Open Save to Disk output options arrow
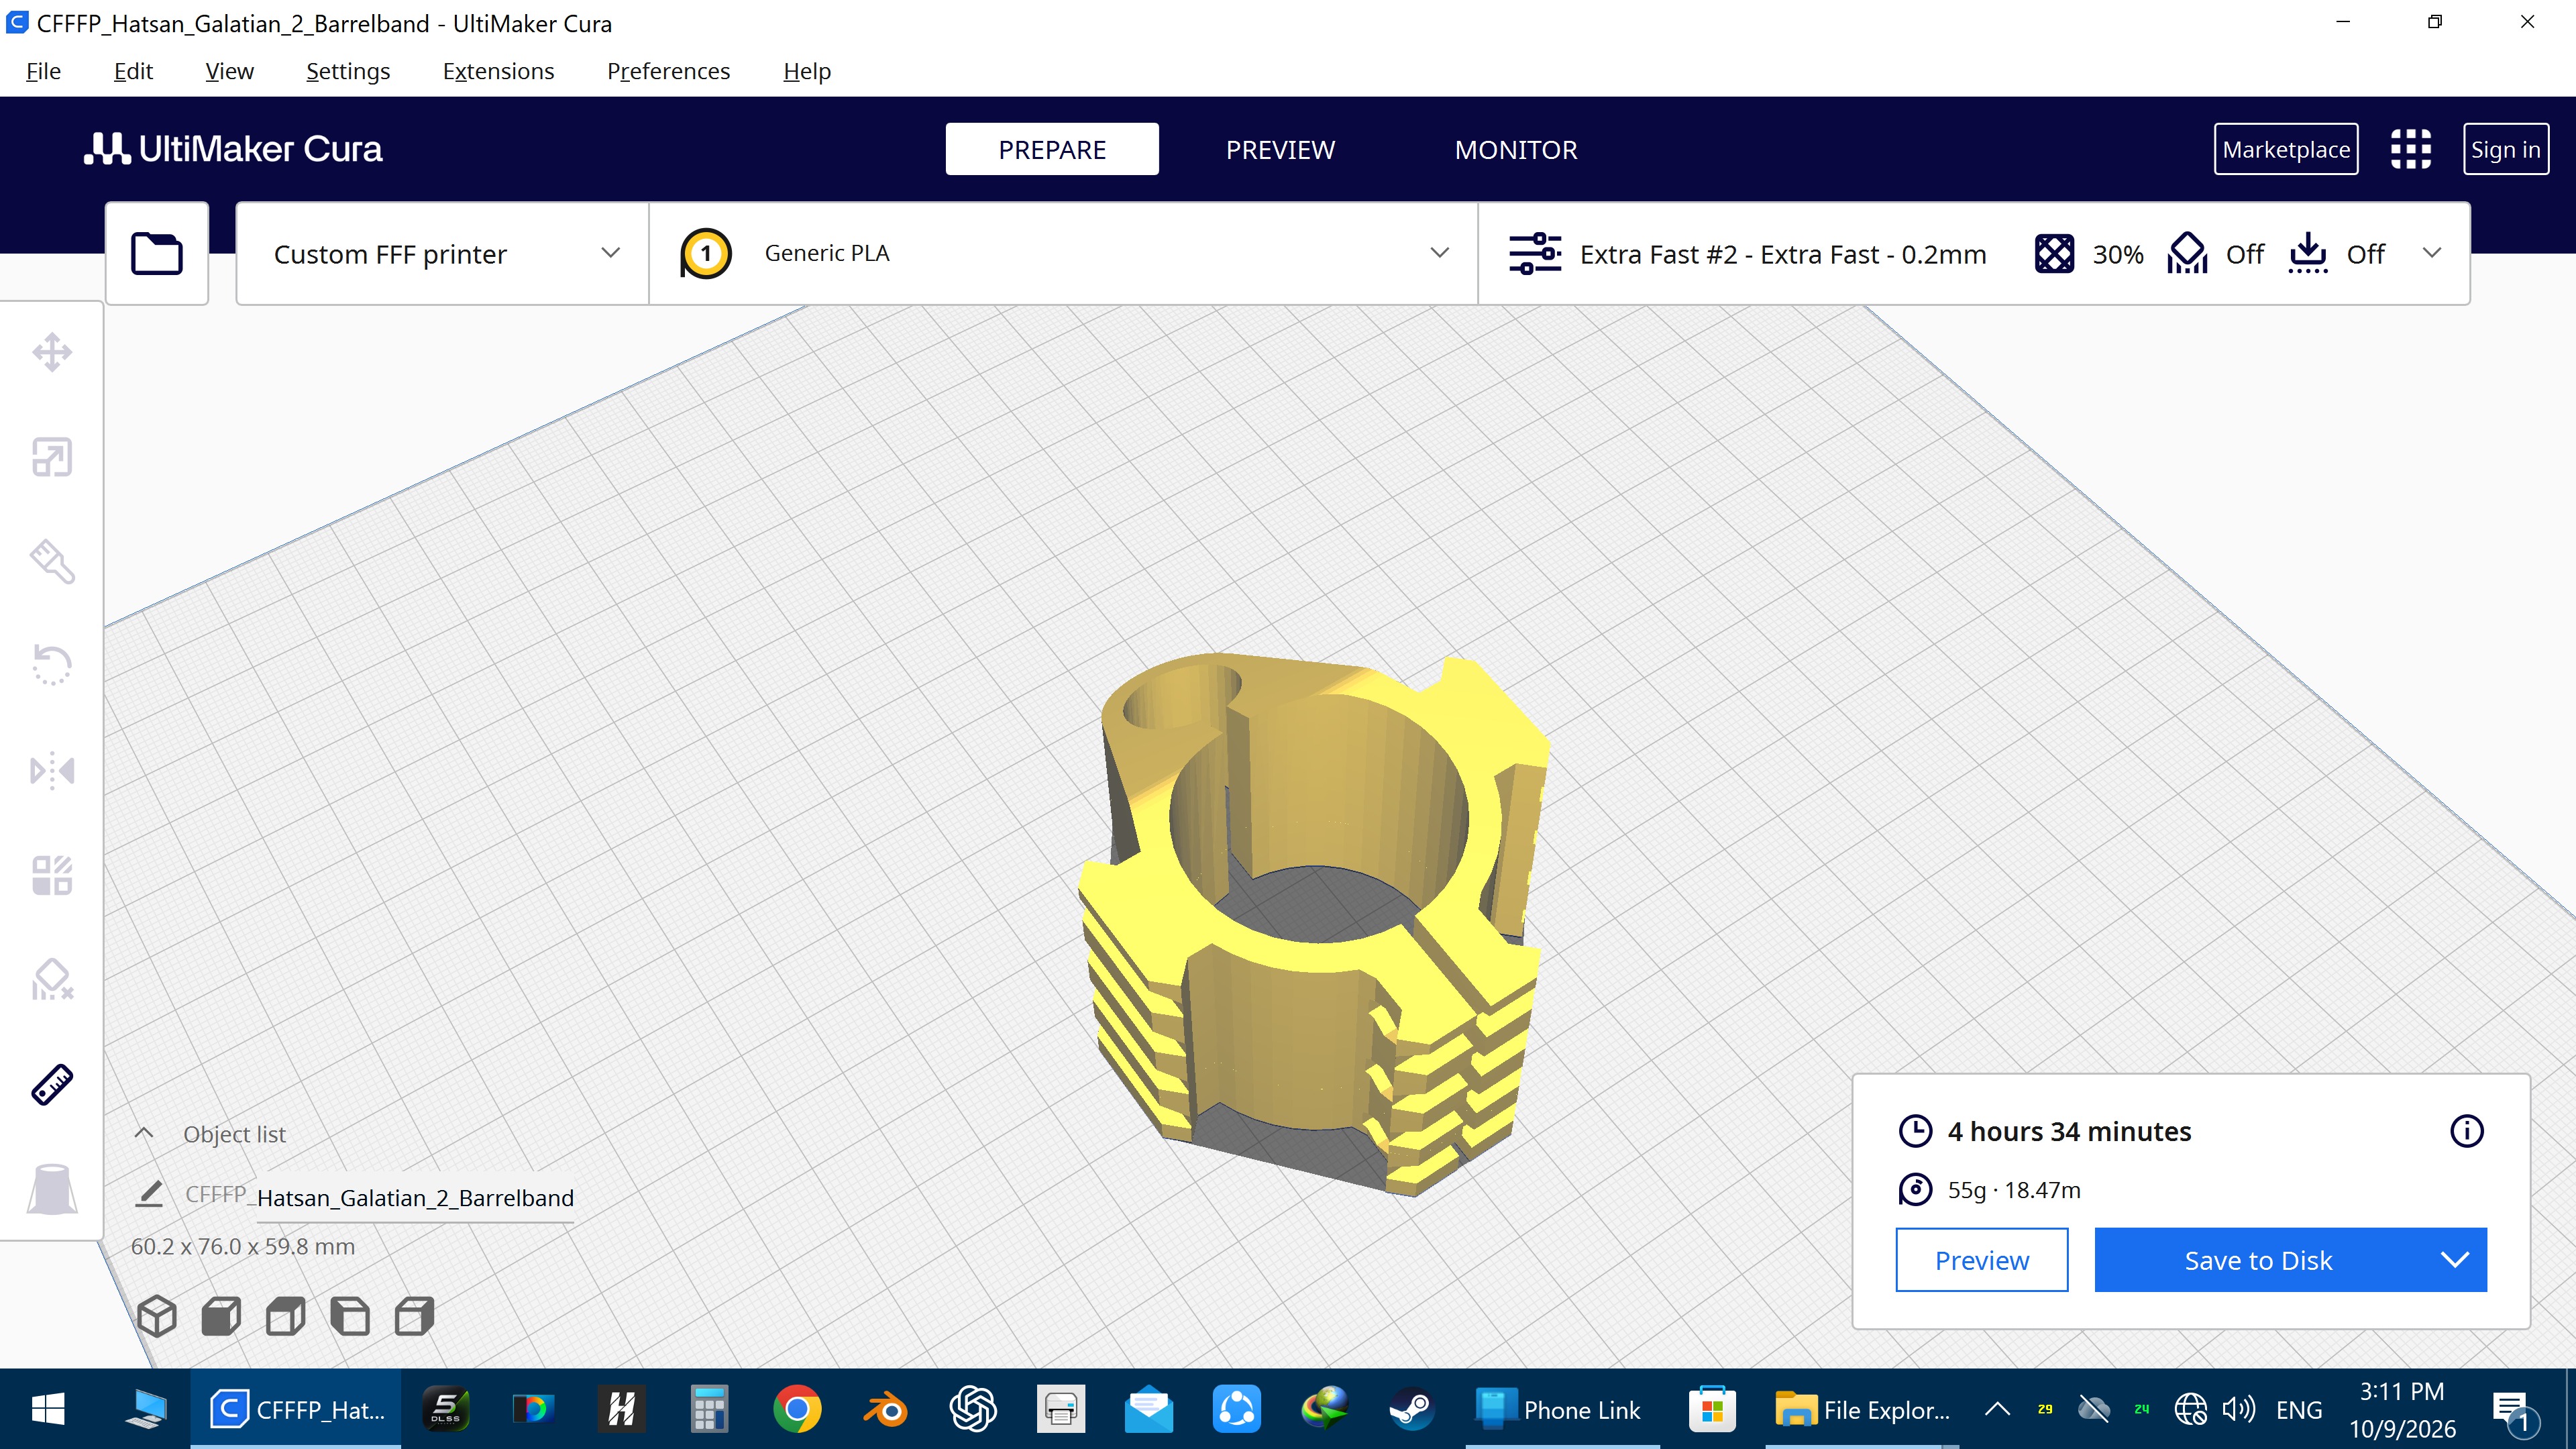 pyautogui.click(x=2454, y=1260)
